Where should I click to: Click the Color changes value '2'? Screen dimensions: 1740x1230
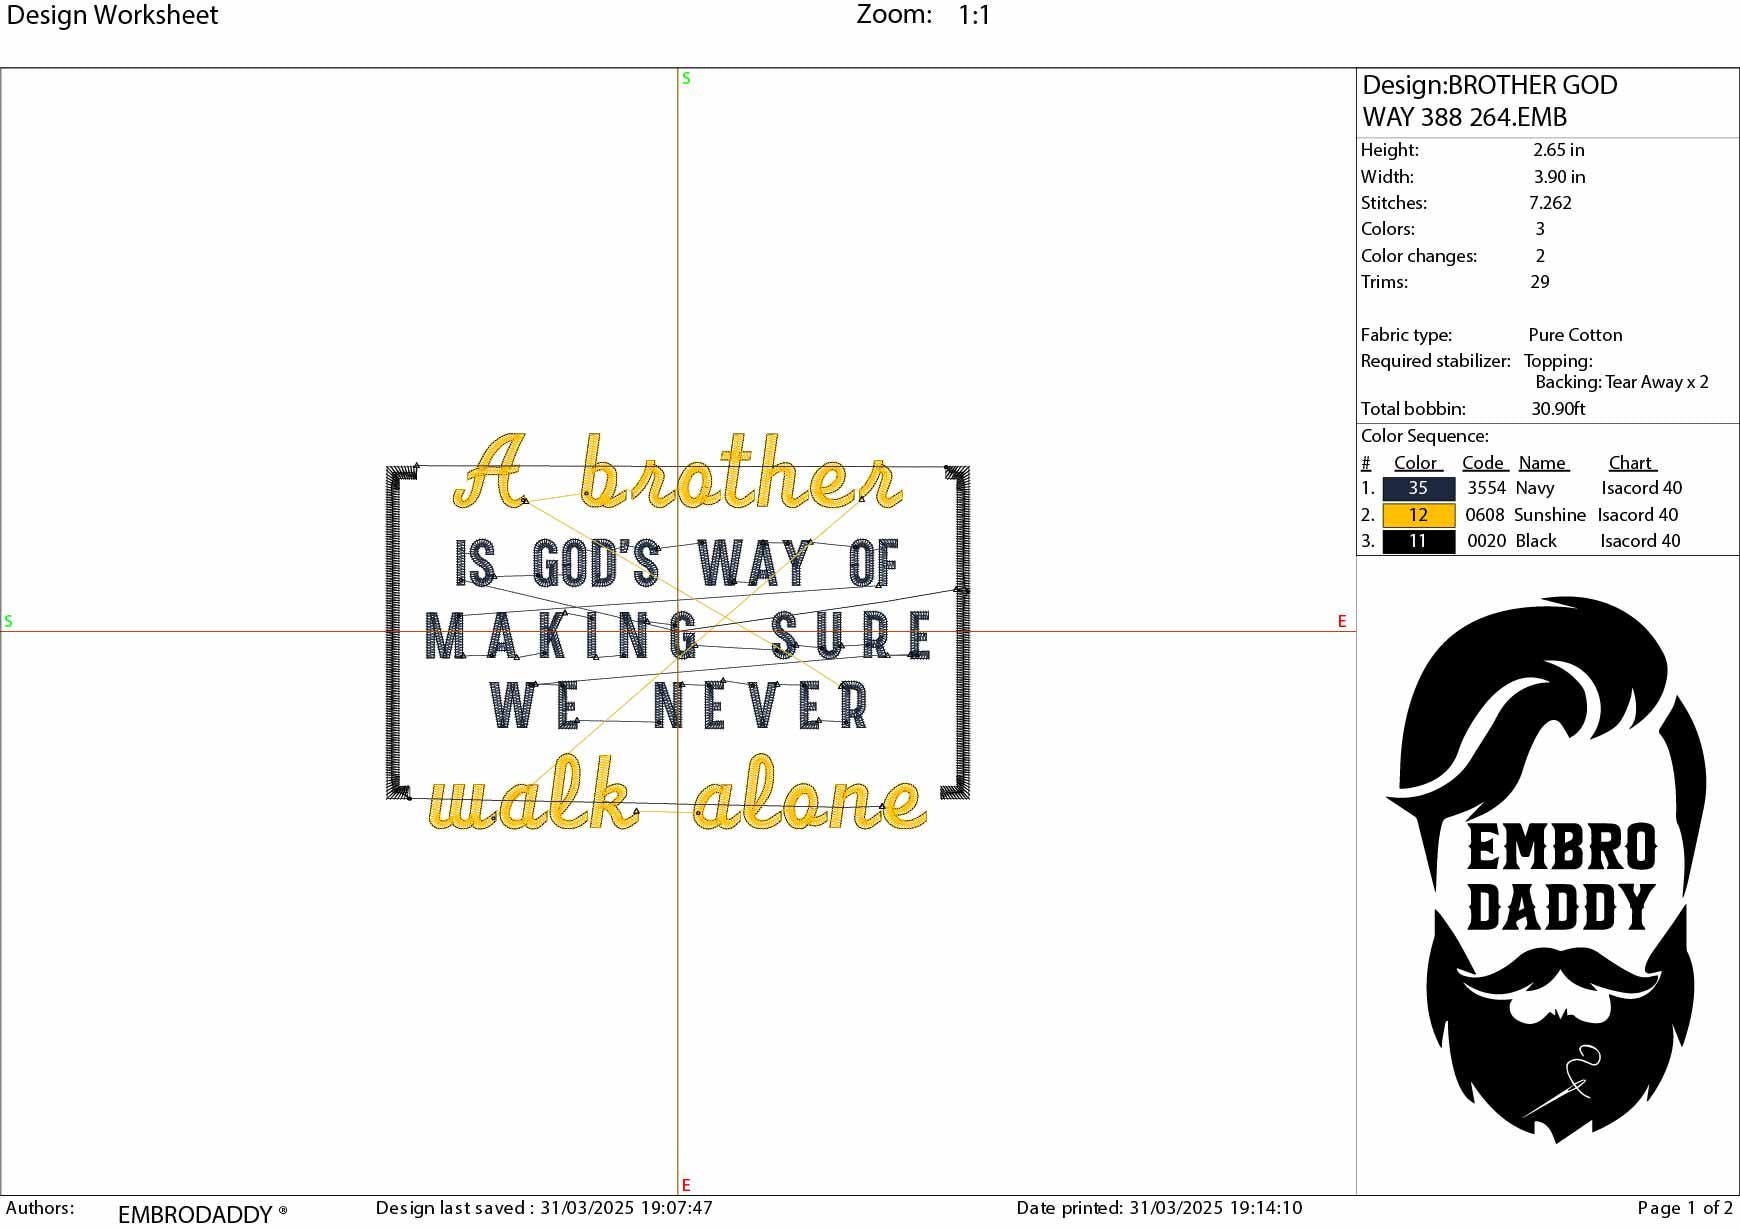tap(1540, 256)
